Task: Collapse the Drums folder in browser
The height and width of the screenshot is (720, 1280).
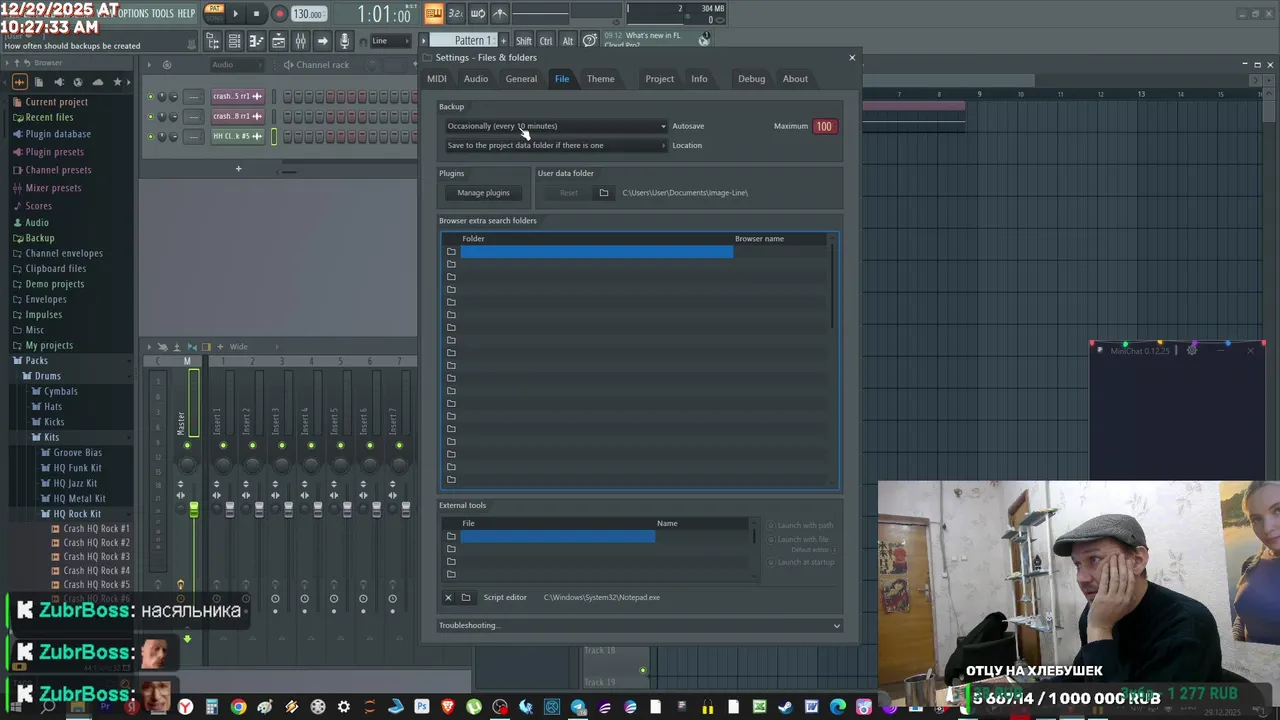Action: pos(47,376)
